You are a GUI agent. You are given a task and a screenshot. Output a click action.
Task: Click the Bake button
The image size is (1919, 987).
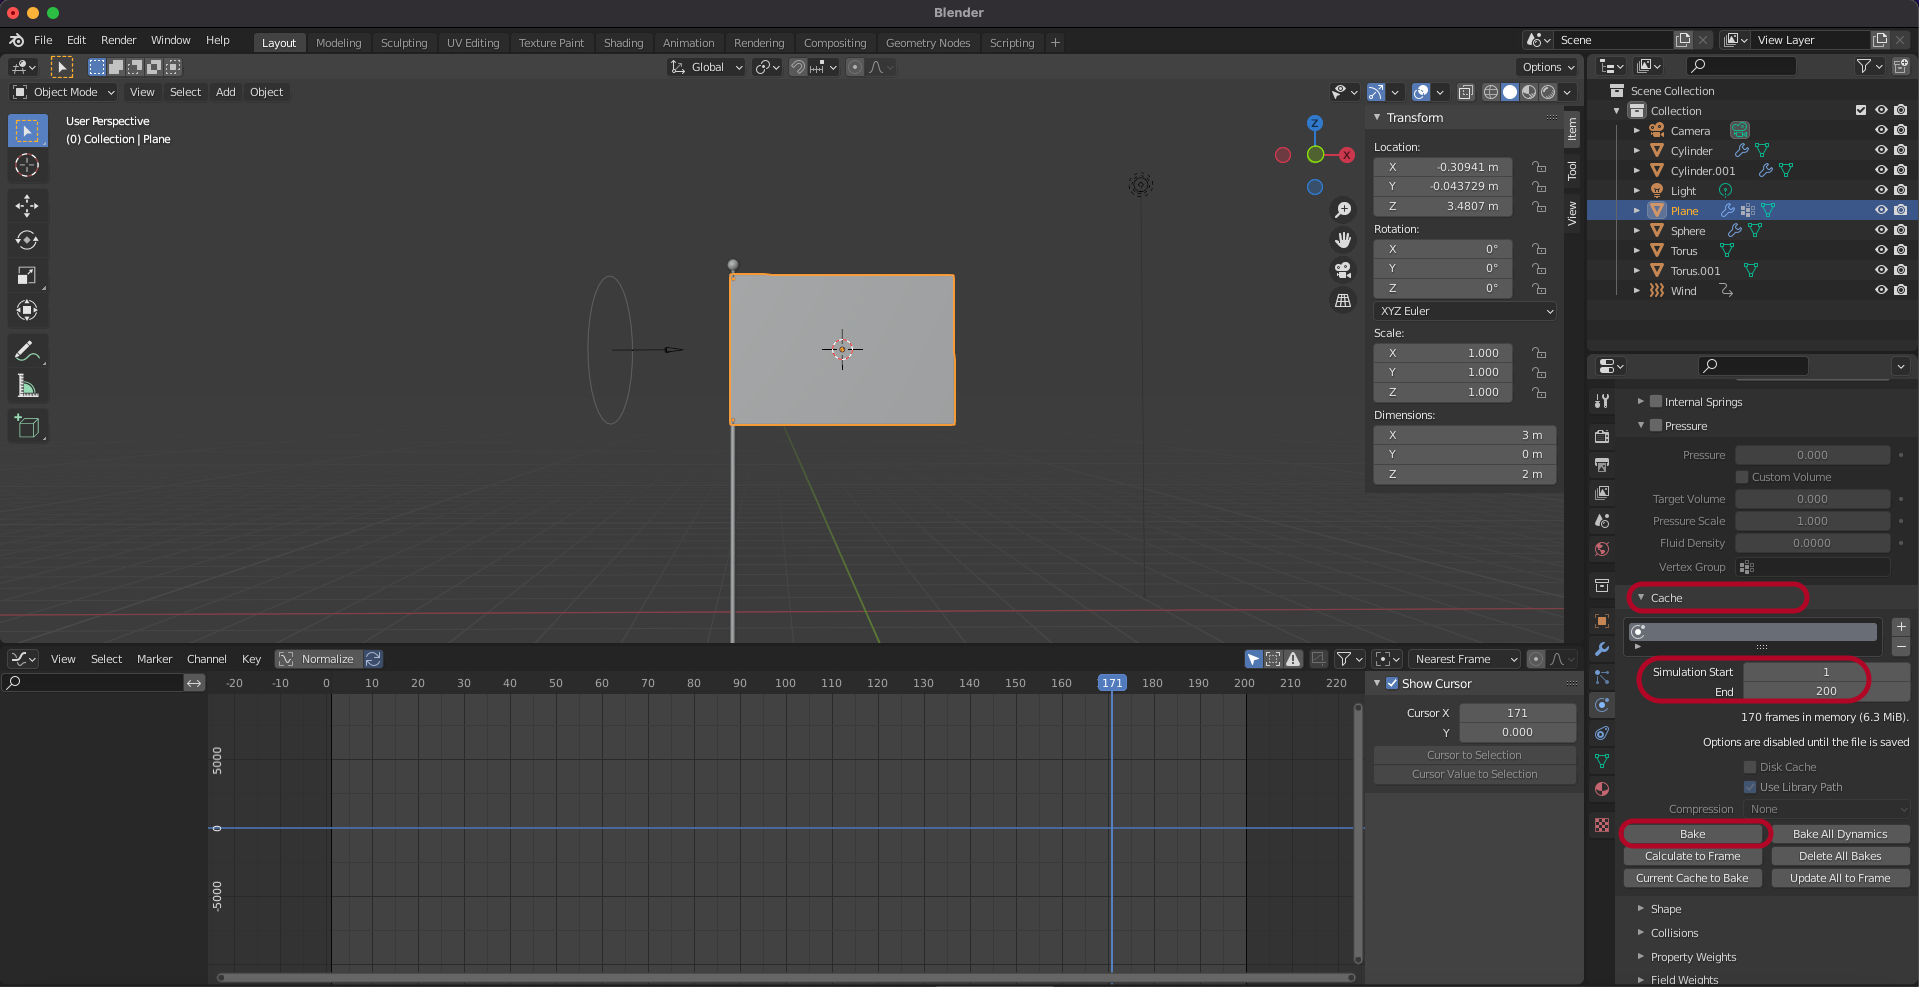tap(1692, 834)
